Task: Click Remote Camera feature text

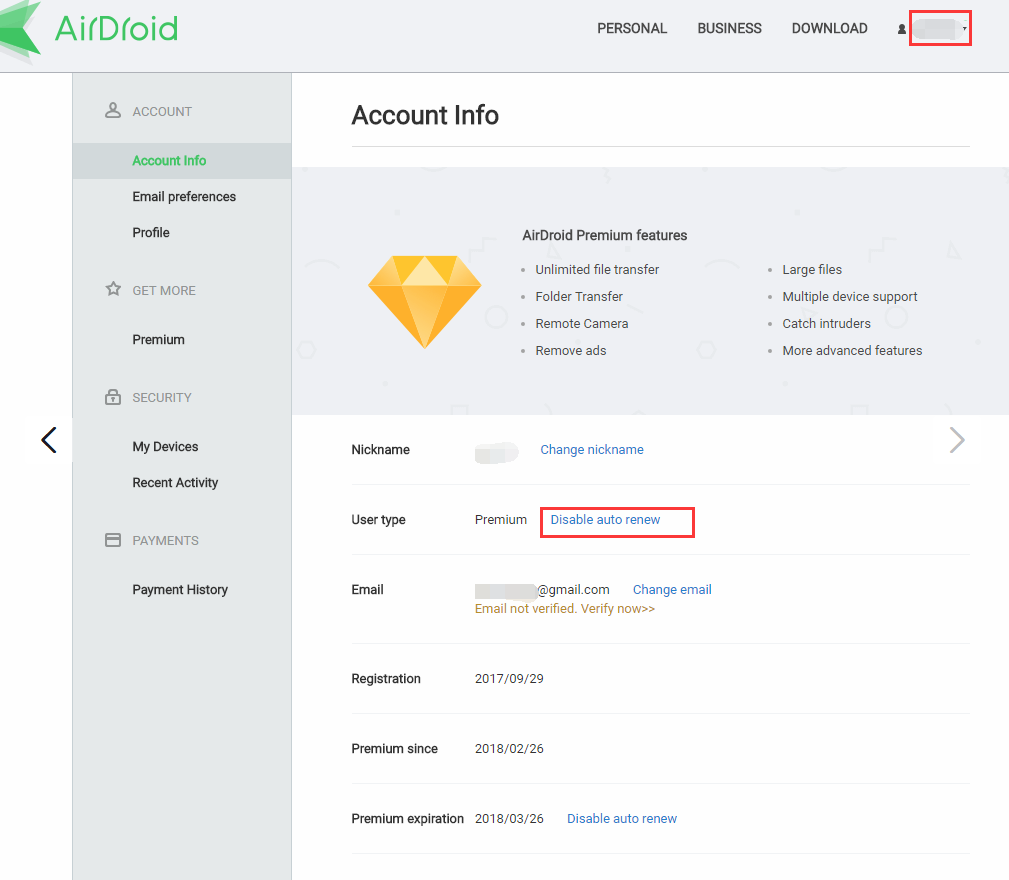Action: 582,323
